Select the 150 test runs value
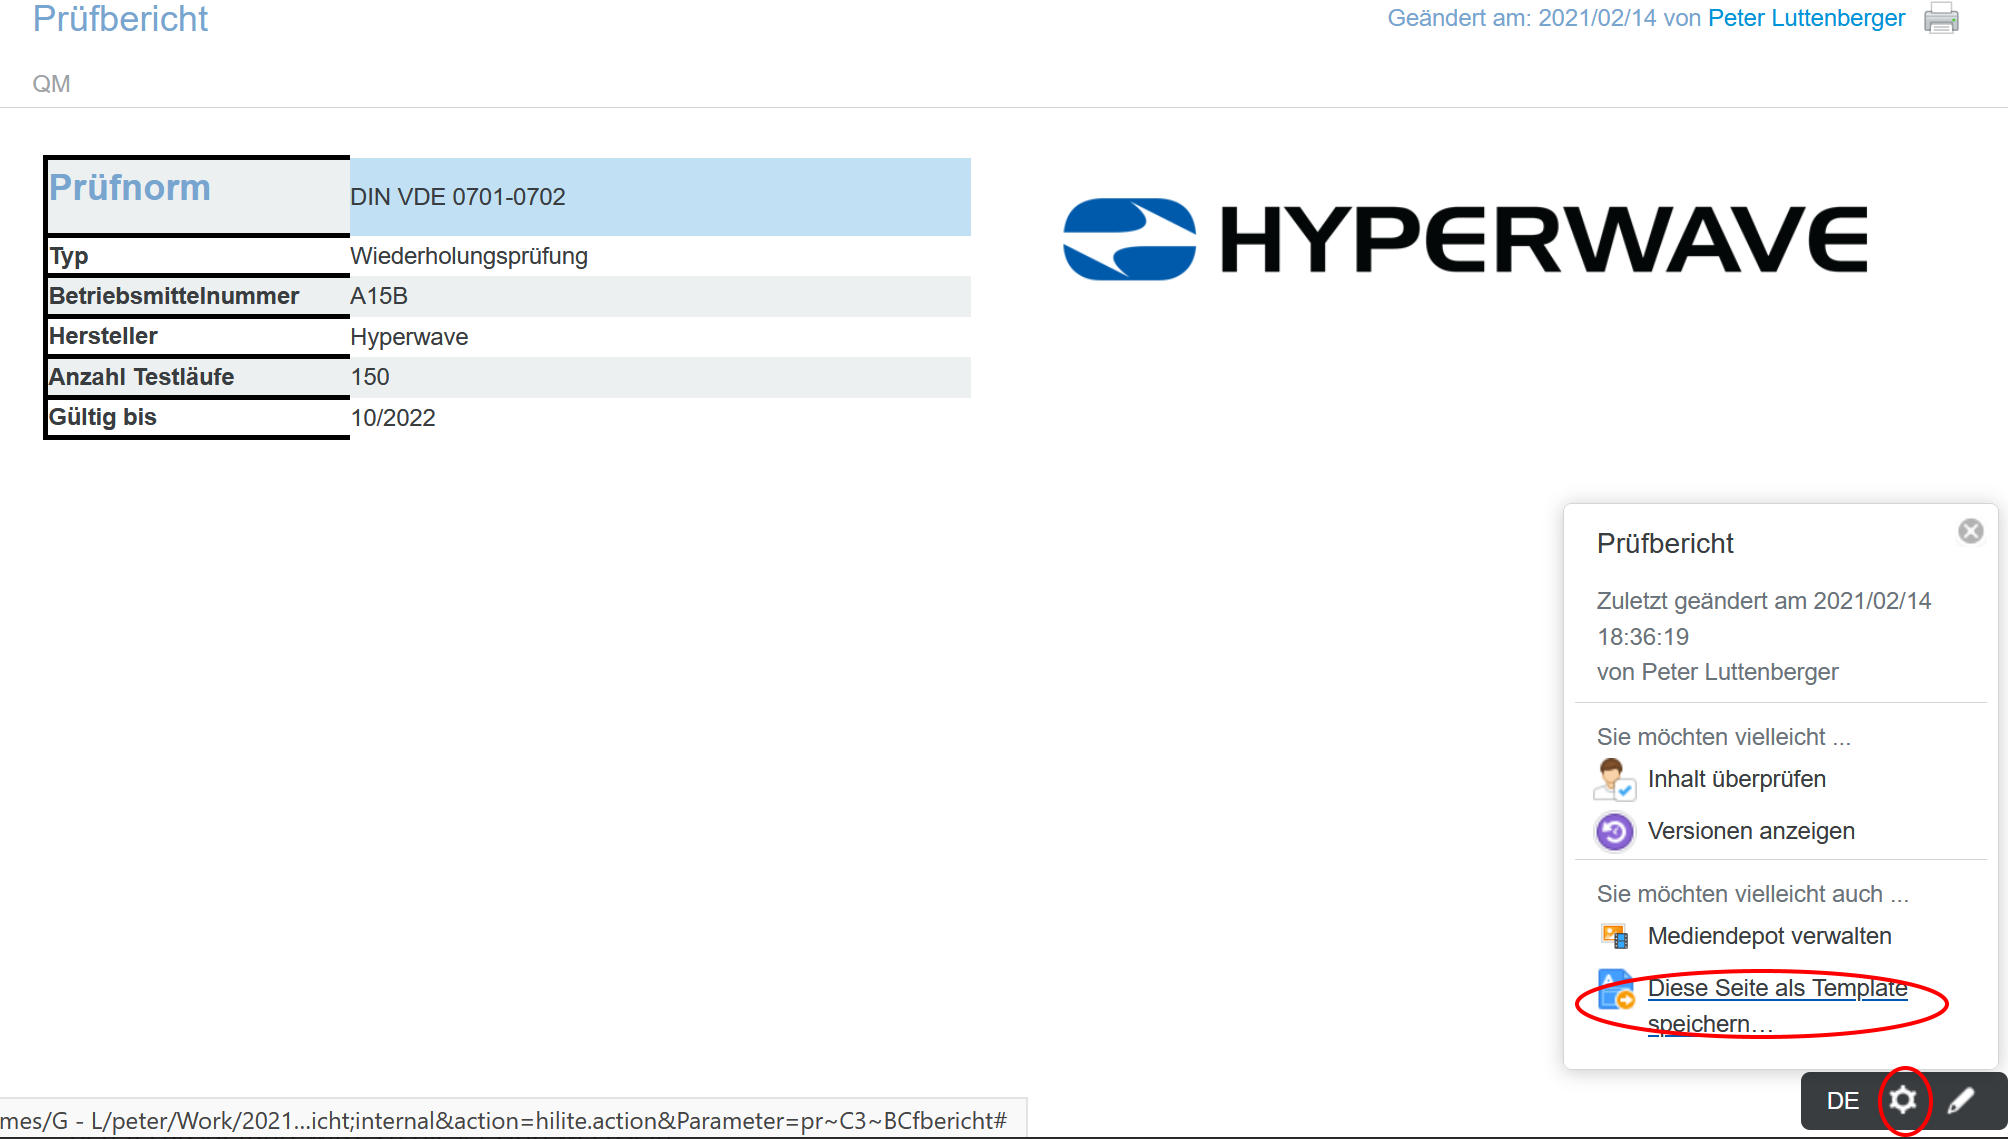 click(x=370, y=377)
